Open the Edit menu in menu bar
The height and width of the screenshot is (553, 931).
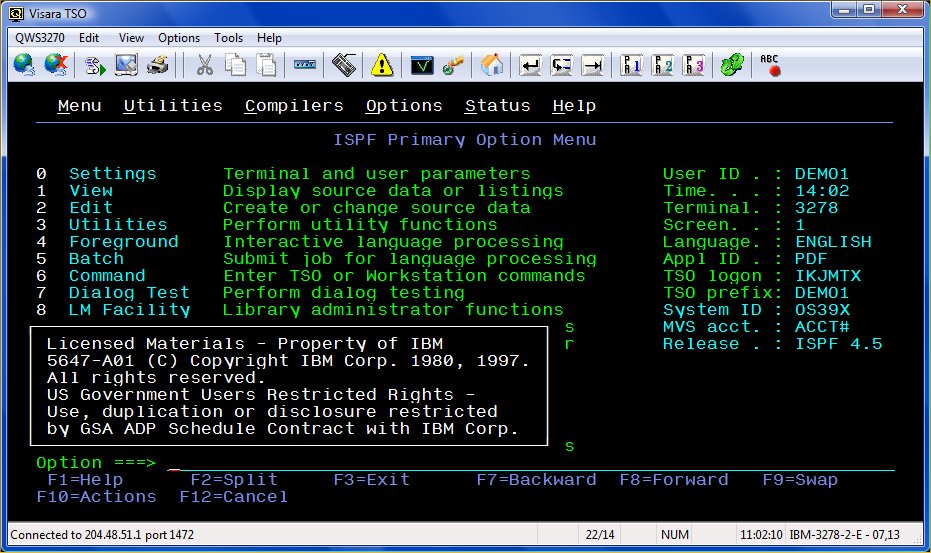point(88,38)
